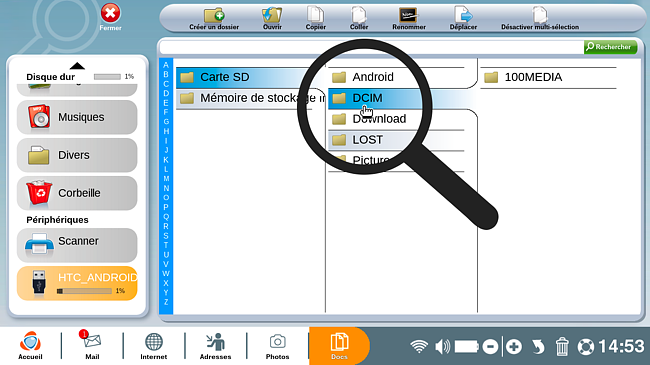The height and width of the screenshot is (365, 650).
Task: Click the HTC_ANDROID storage usage bar
Action: (85, 291)
